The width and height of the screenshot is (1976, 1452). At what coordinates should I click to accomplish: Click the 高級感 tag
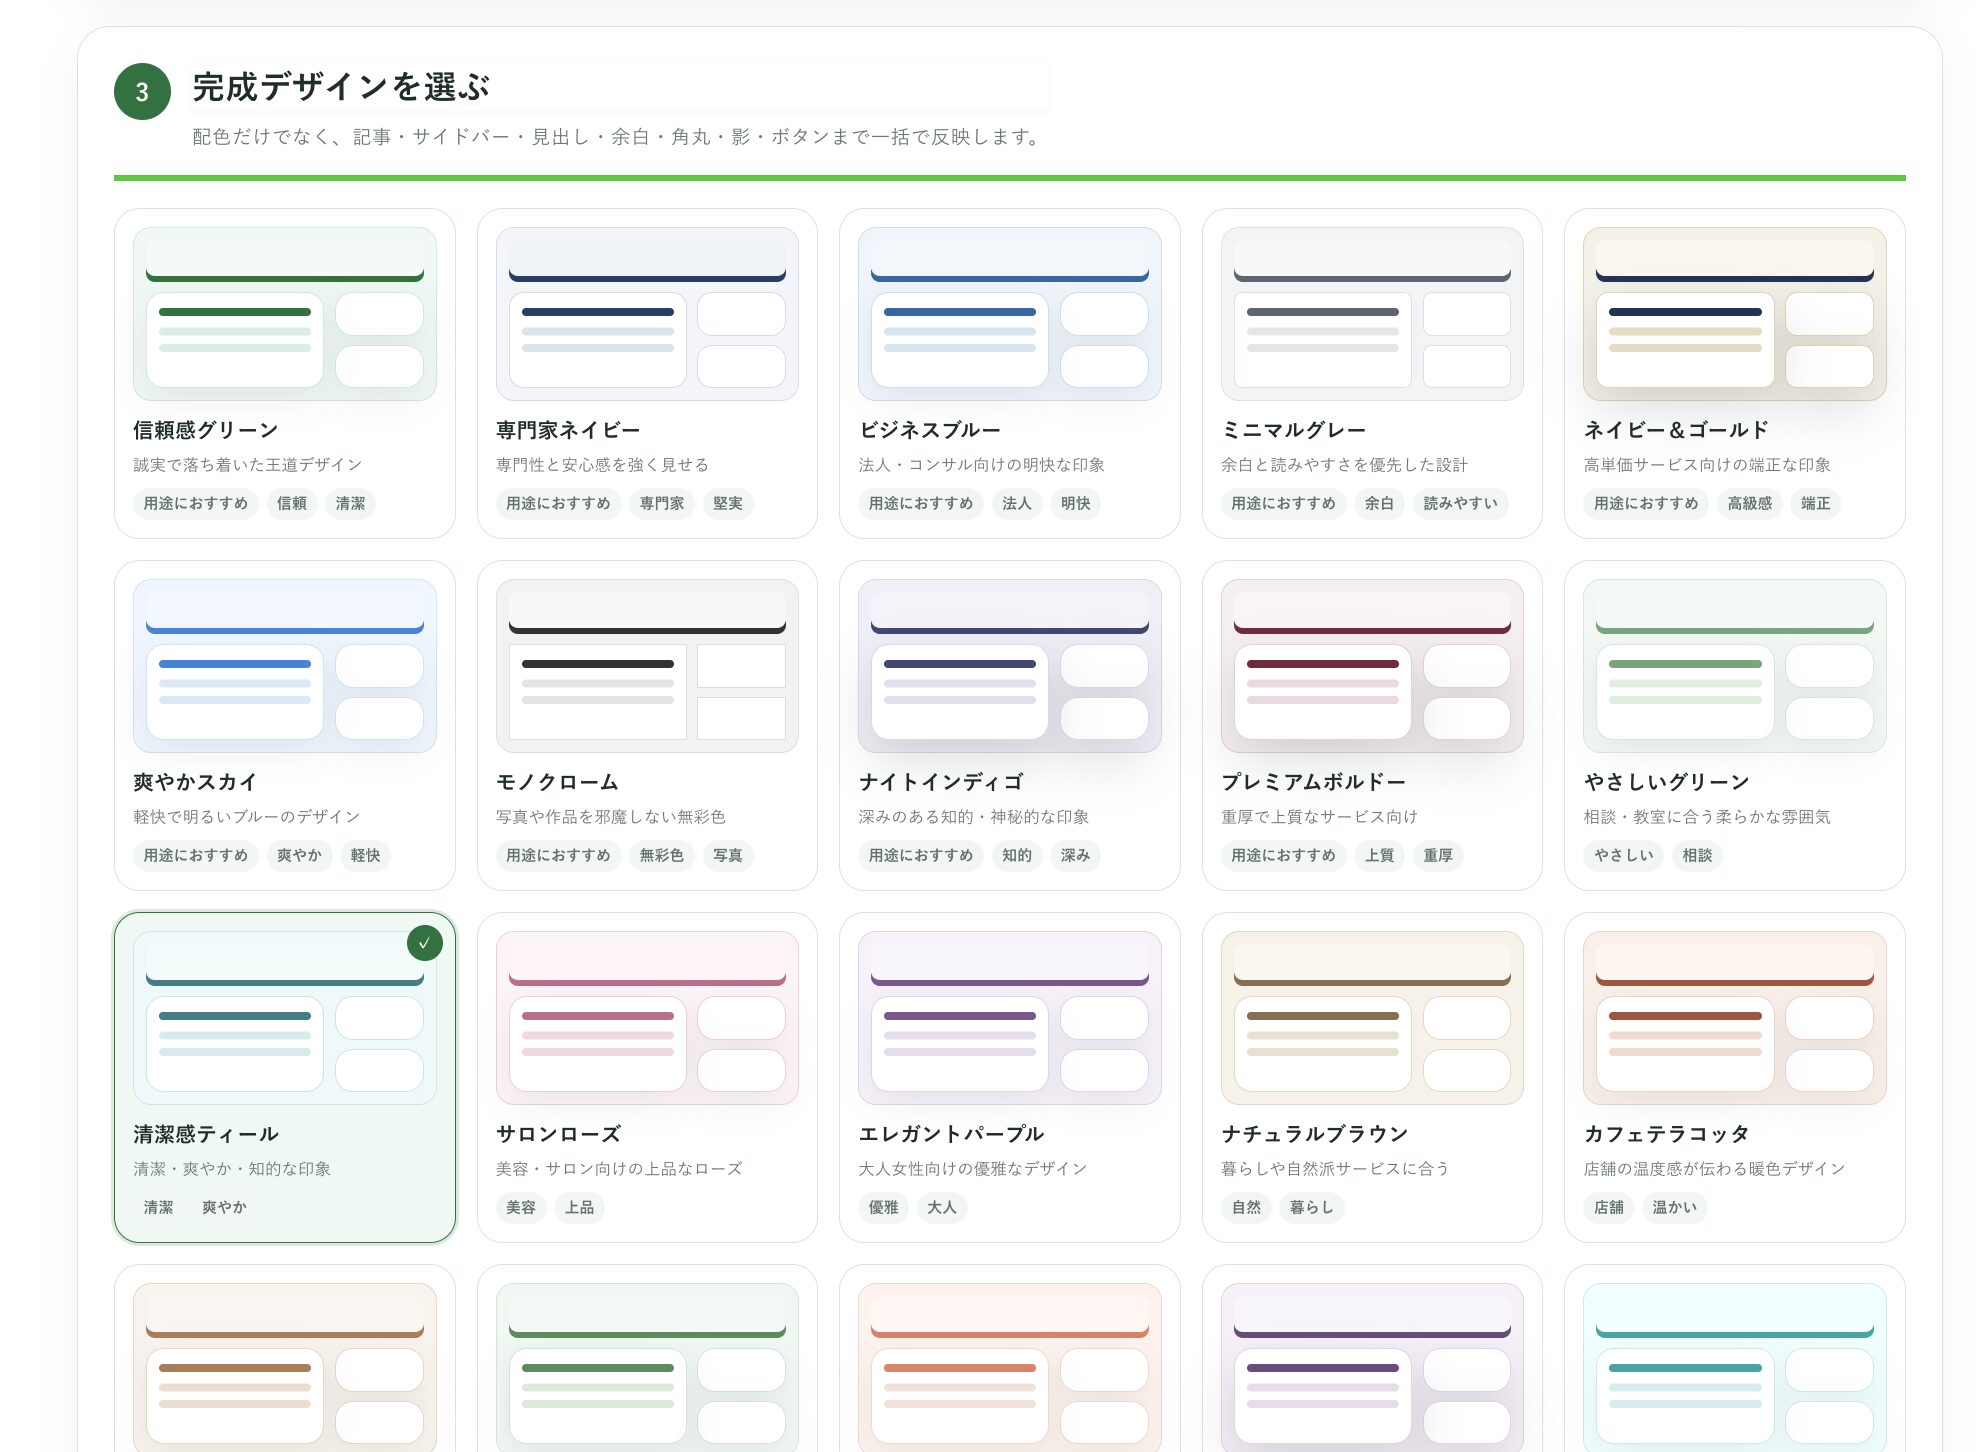[x=1750, y=503]
